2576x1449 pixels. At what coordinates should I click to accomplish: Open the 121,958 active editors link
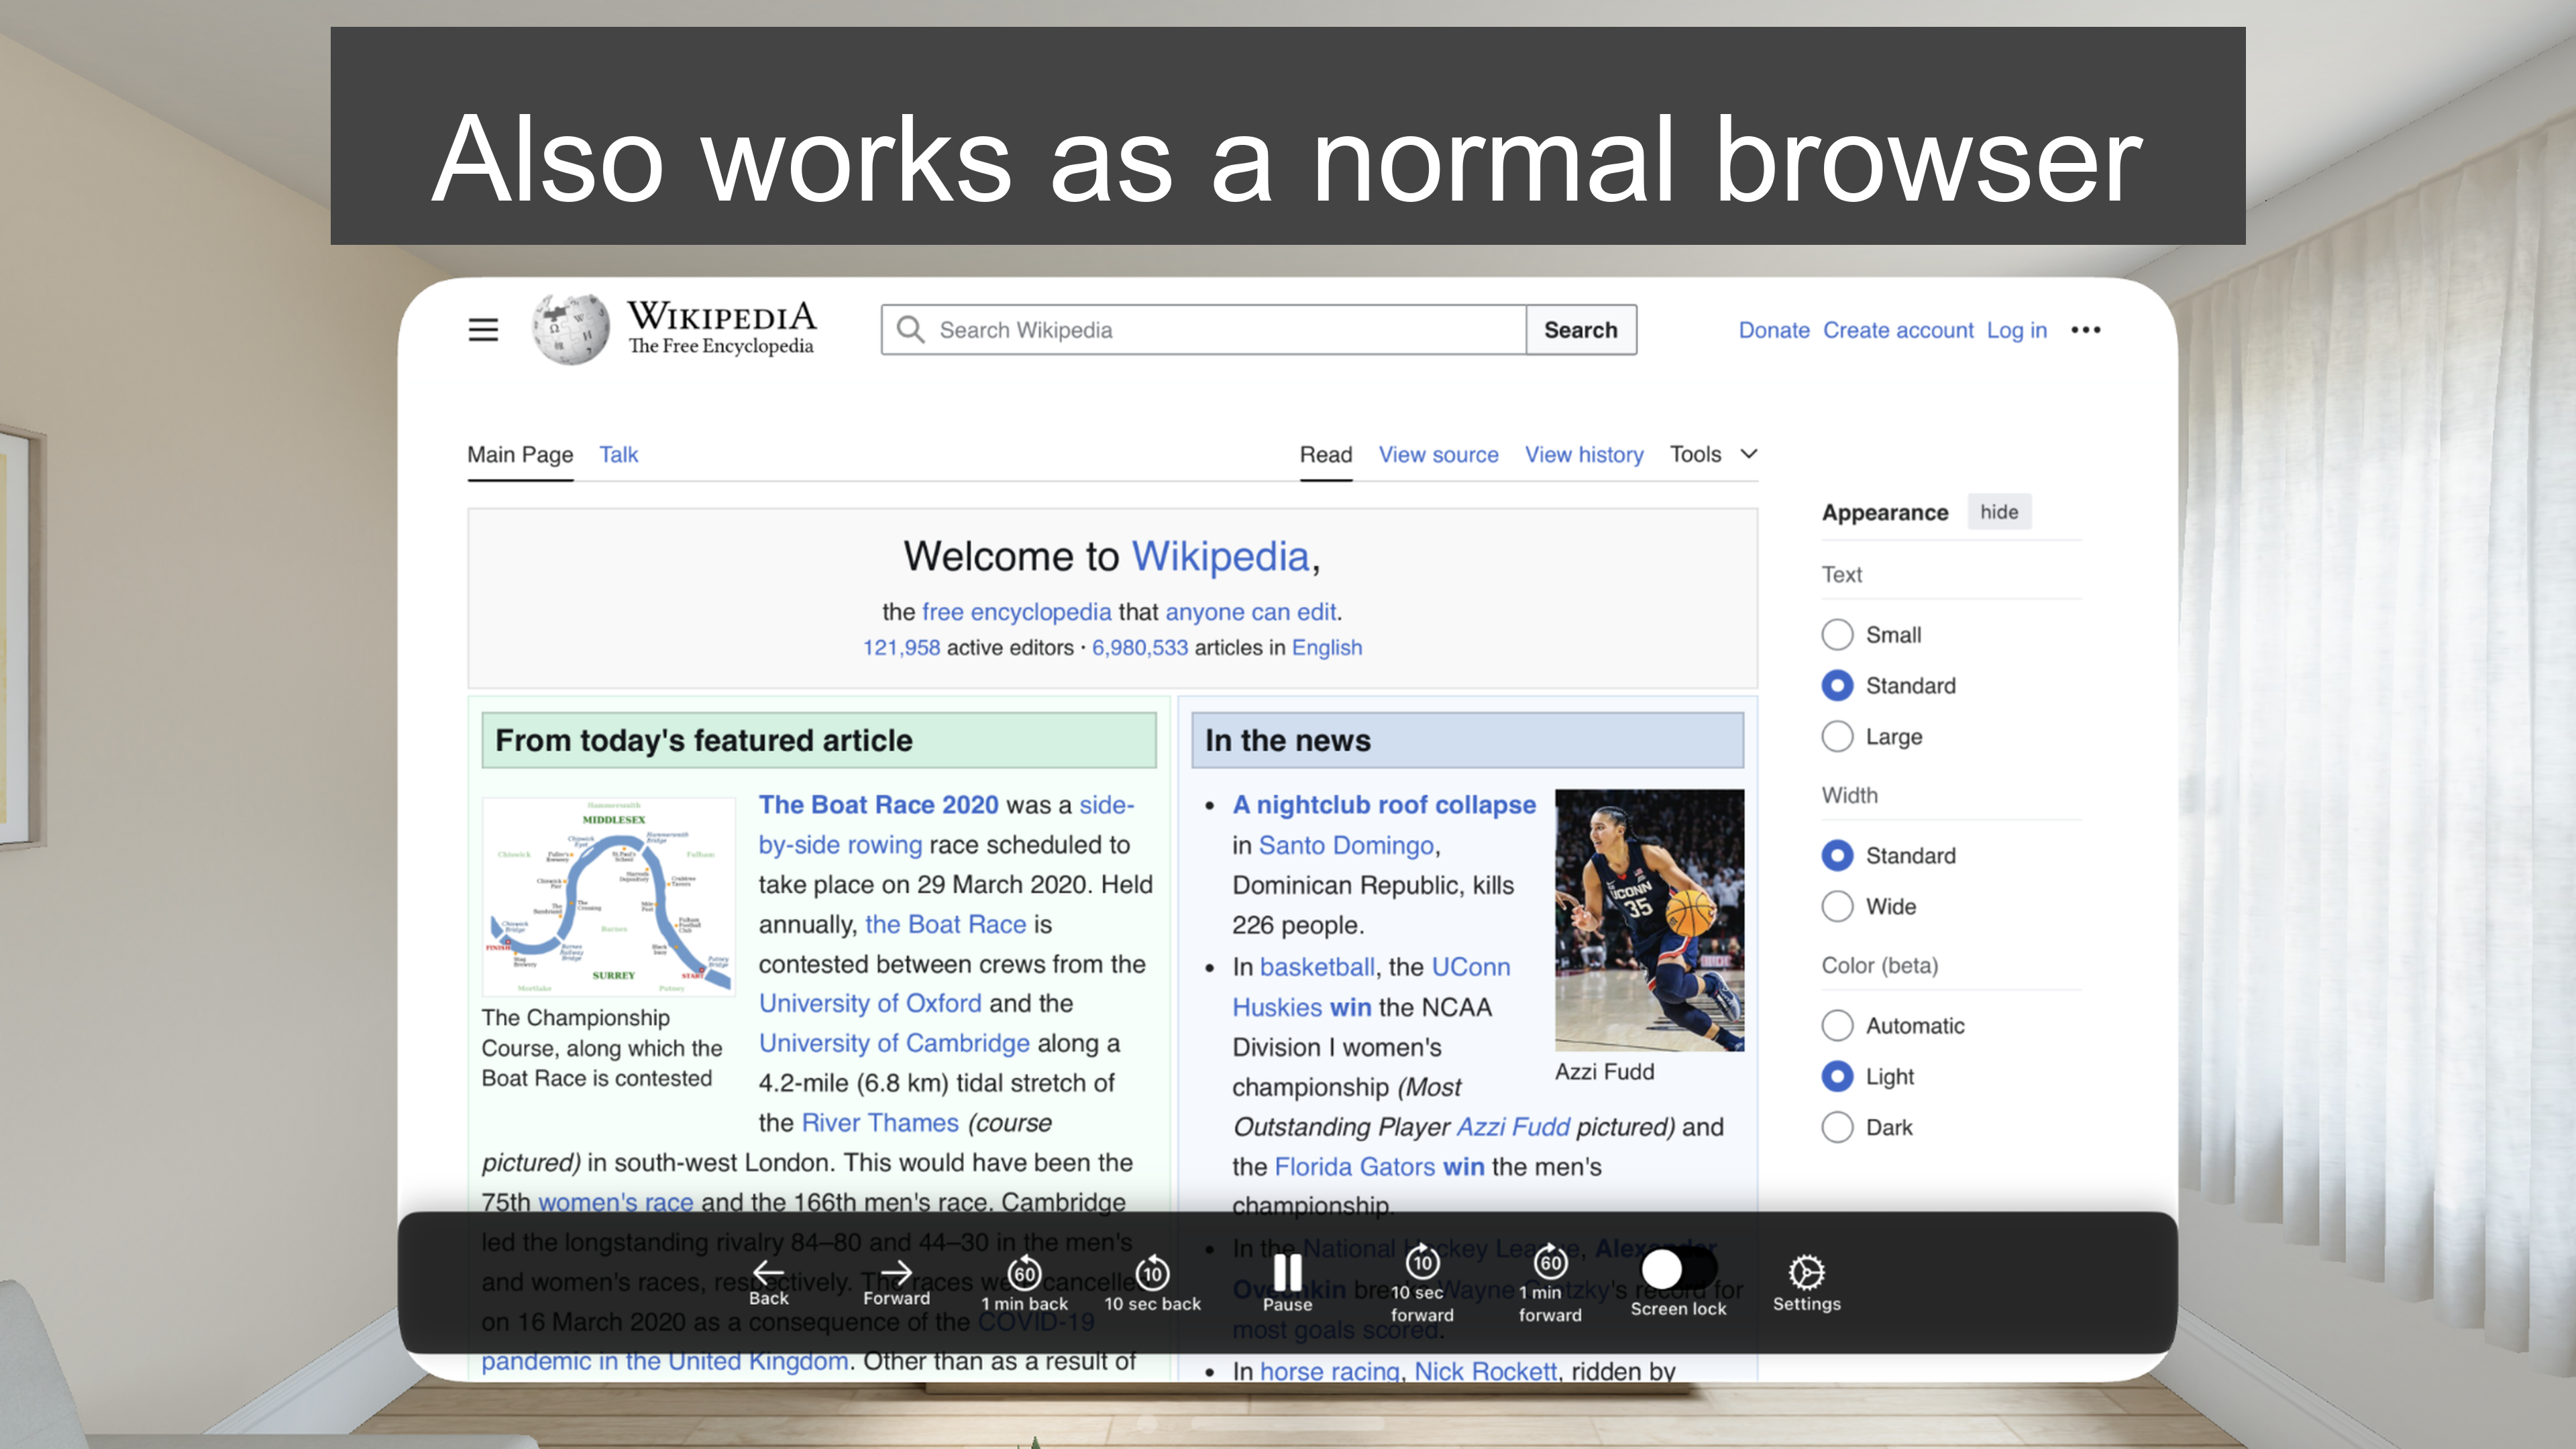click(x=901, y=648)
